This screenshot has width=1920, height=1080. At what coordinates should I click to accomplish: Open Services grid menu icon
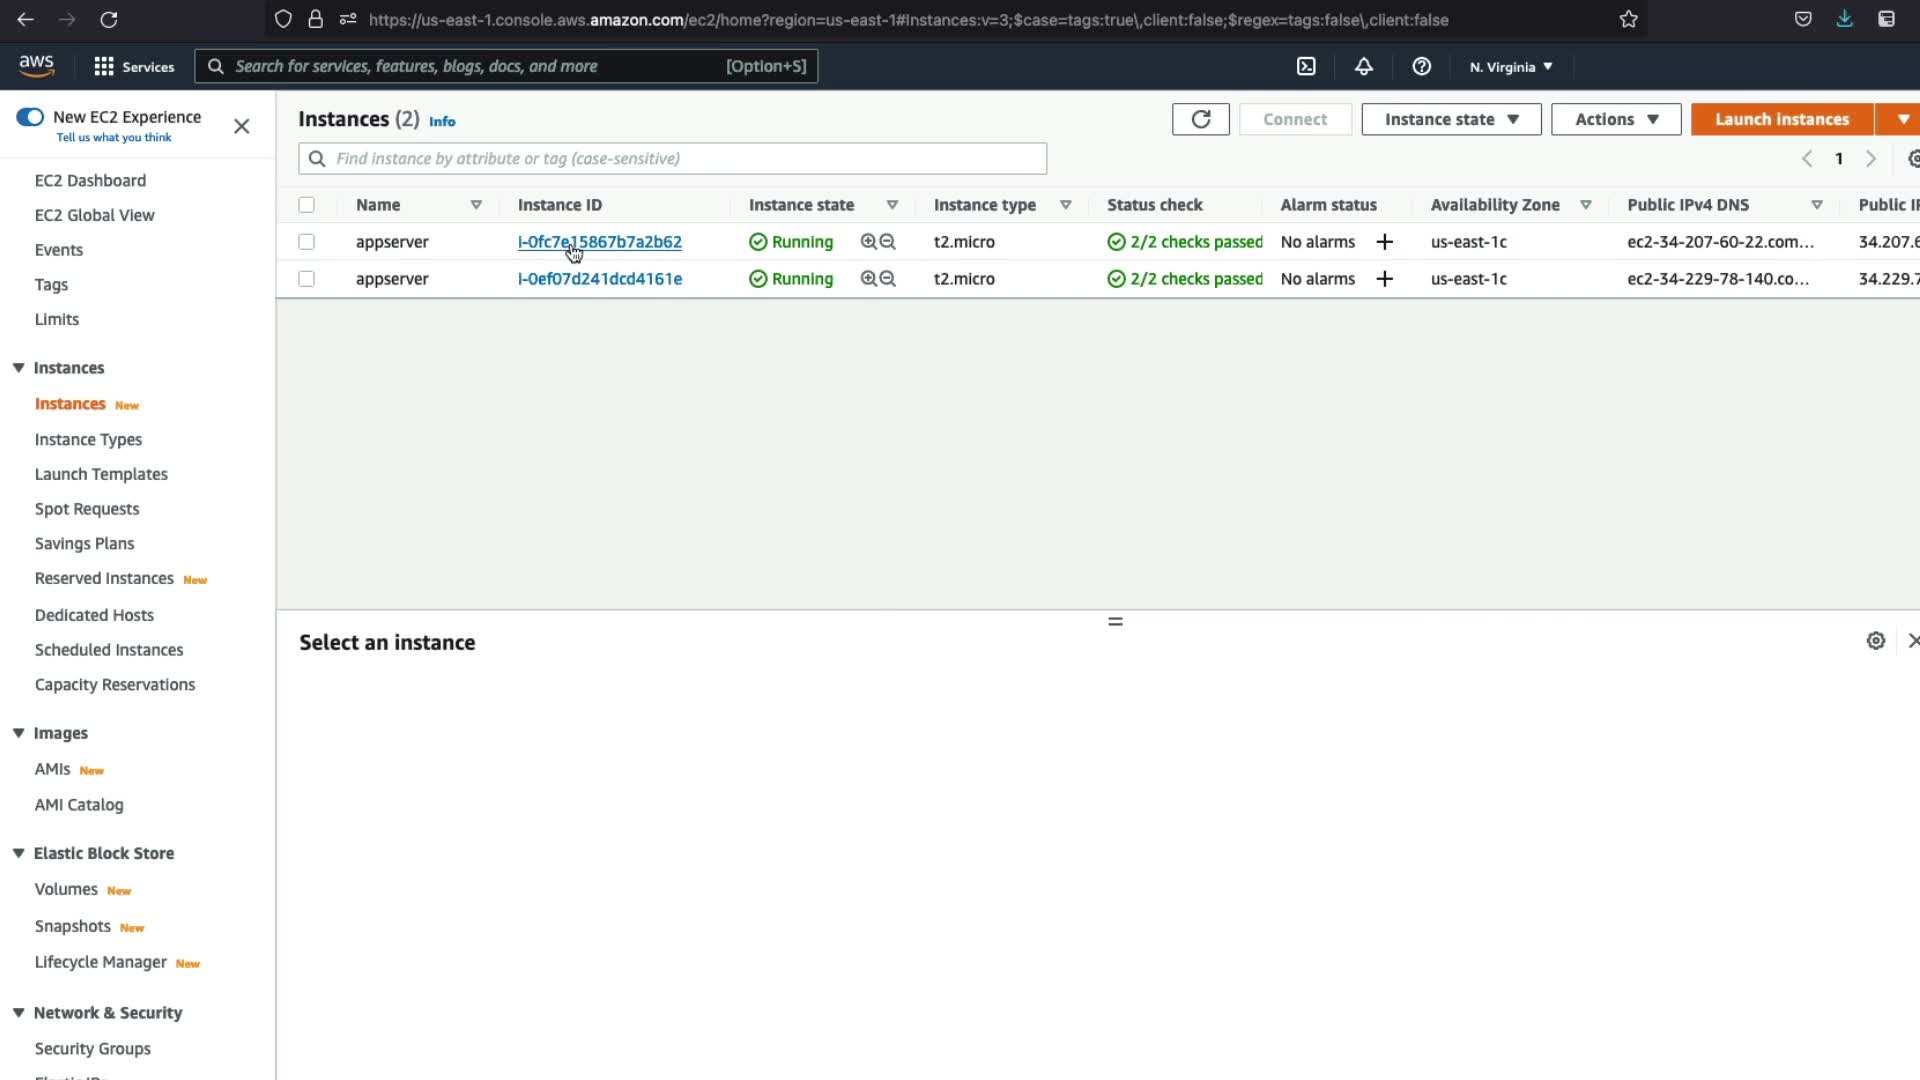103,66
